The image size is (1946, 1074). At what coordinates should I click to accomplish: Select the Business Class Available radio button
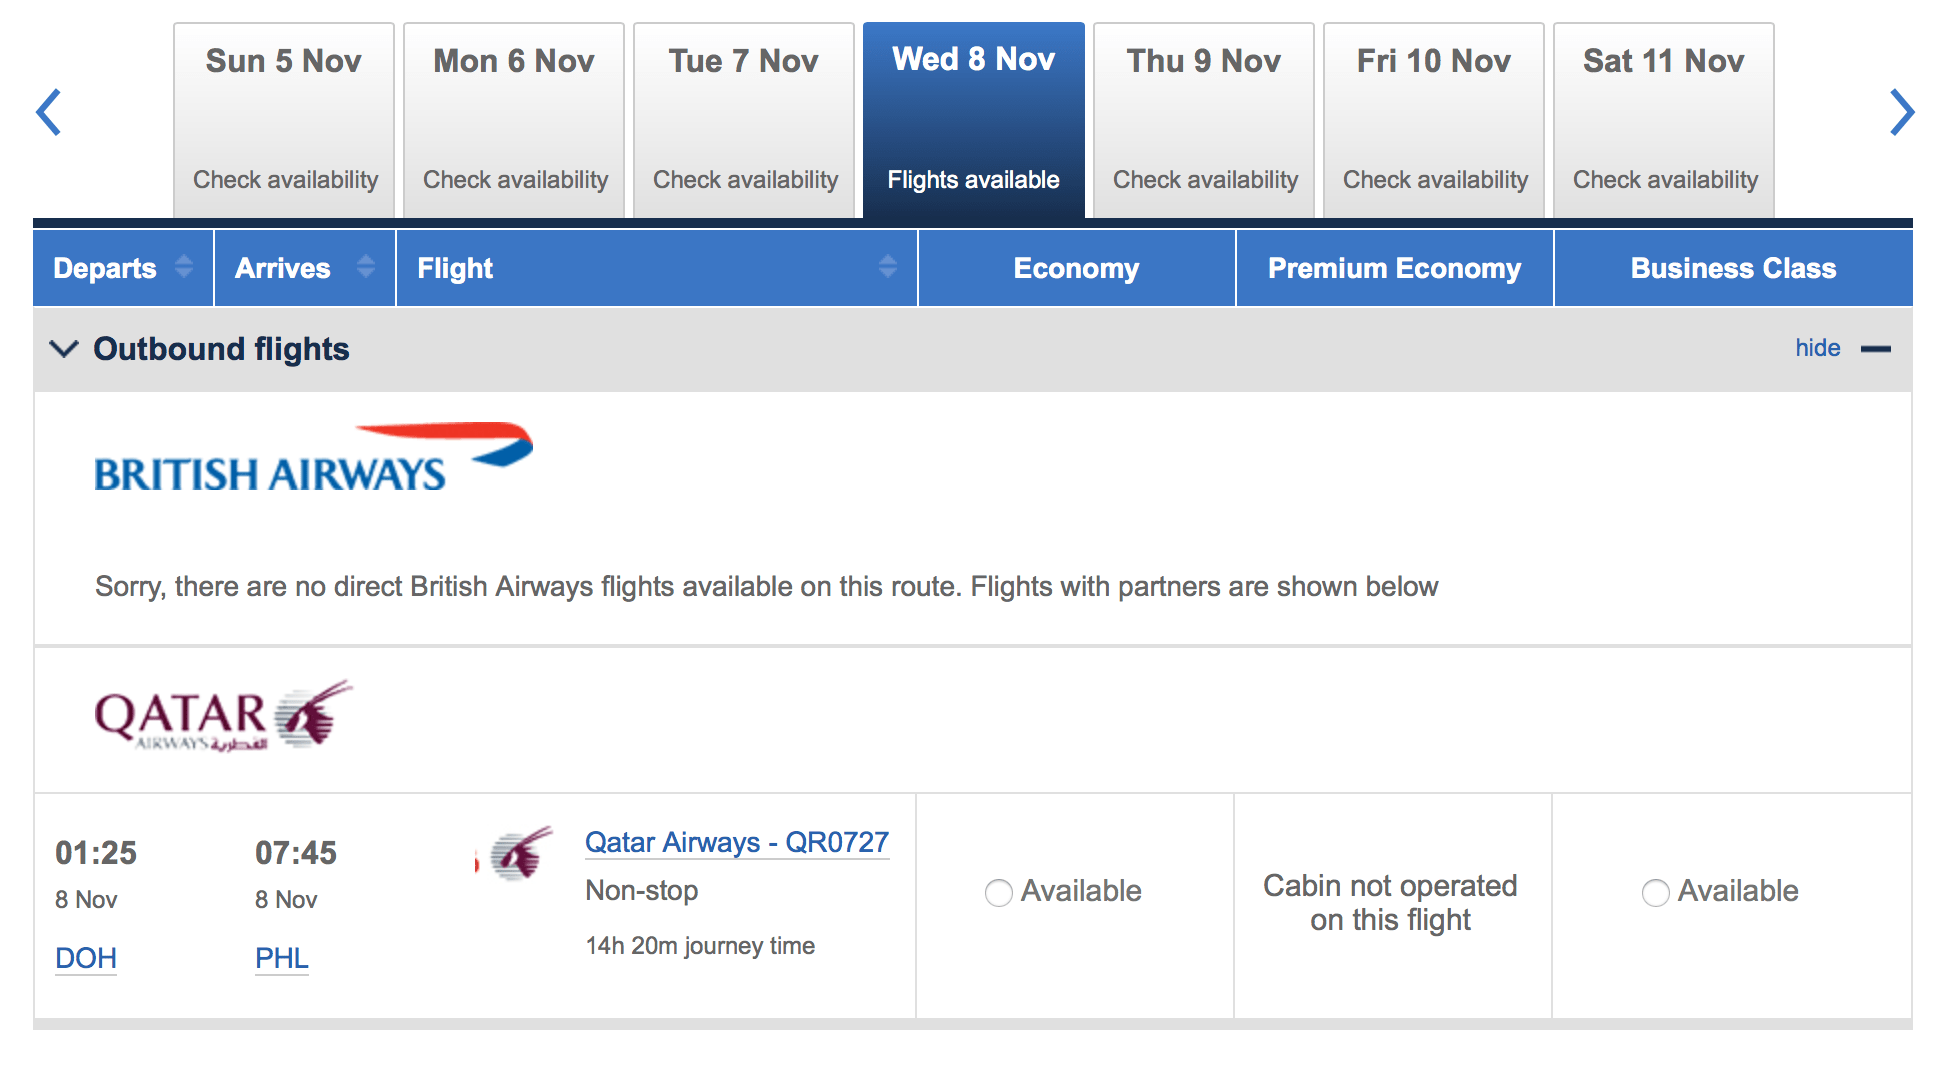coord(1655,892)
